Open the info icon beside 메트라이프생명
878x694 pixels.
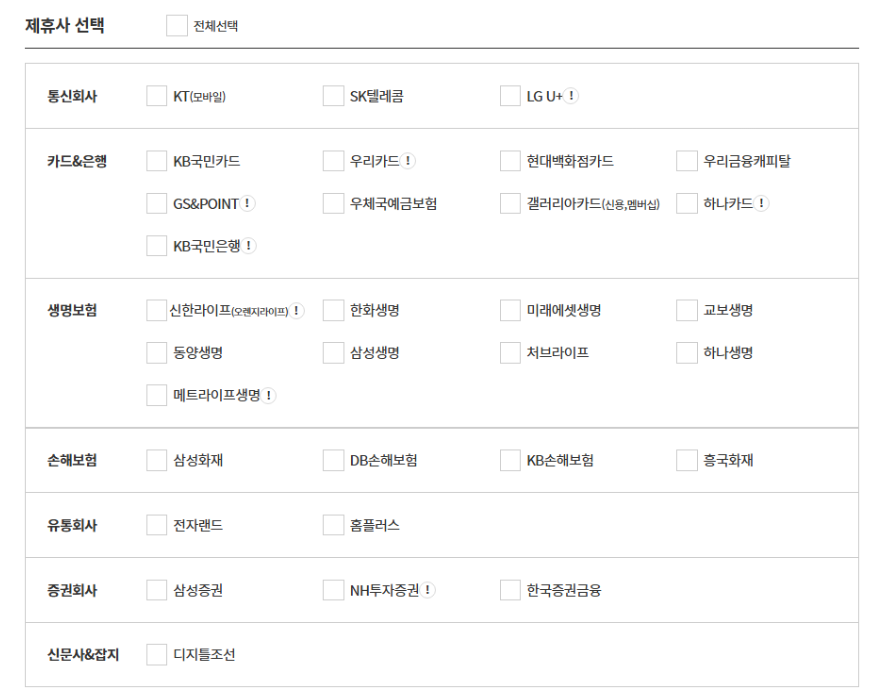coord(269,395)
